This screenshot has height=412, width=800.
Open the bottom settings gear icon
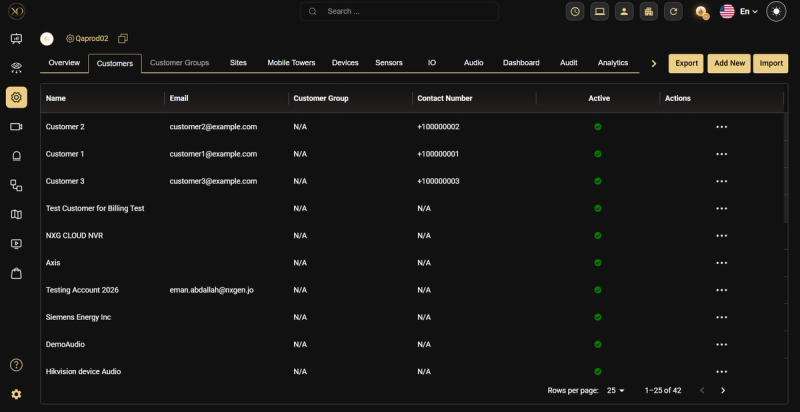[x=16, y=394]
